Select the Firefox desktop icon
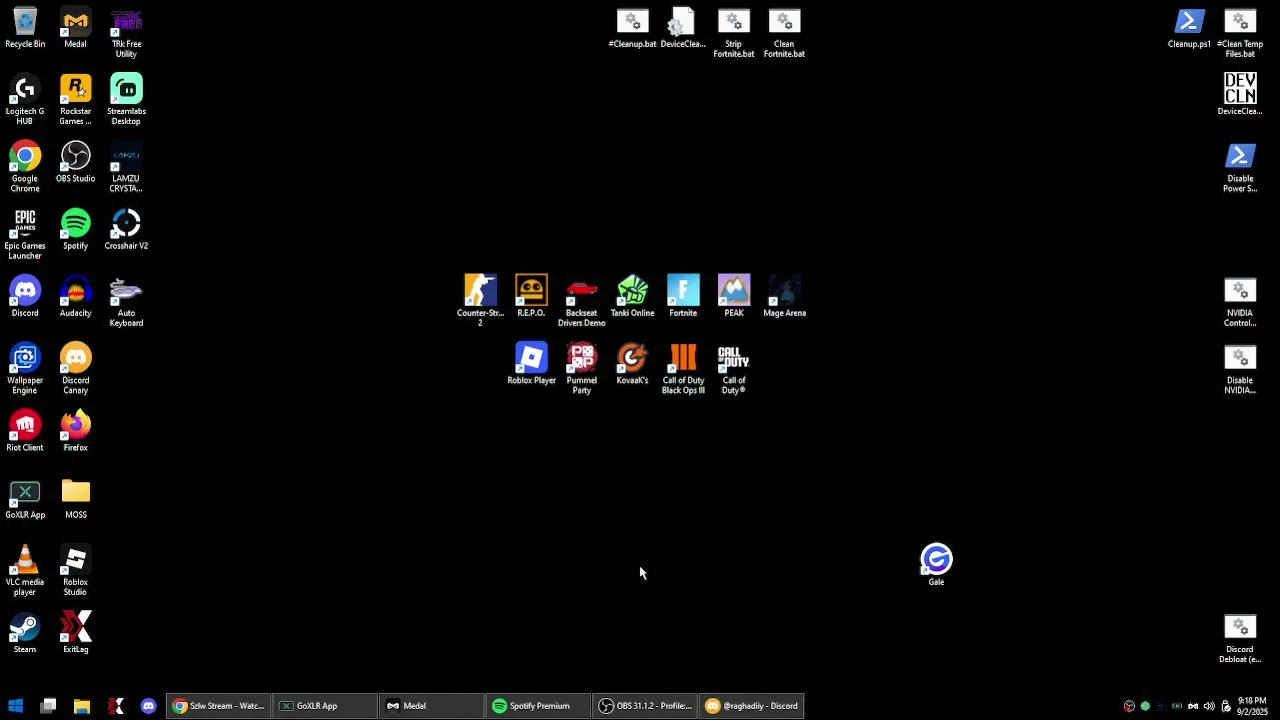Screen dimensions: 1280x720 [x=75, y=431]
